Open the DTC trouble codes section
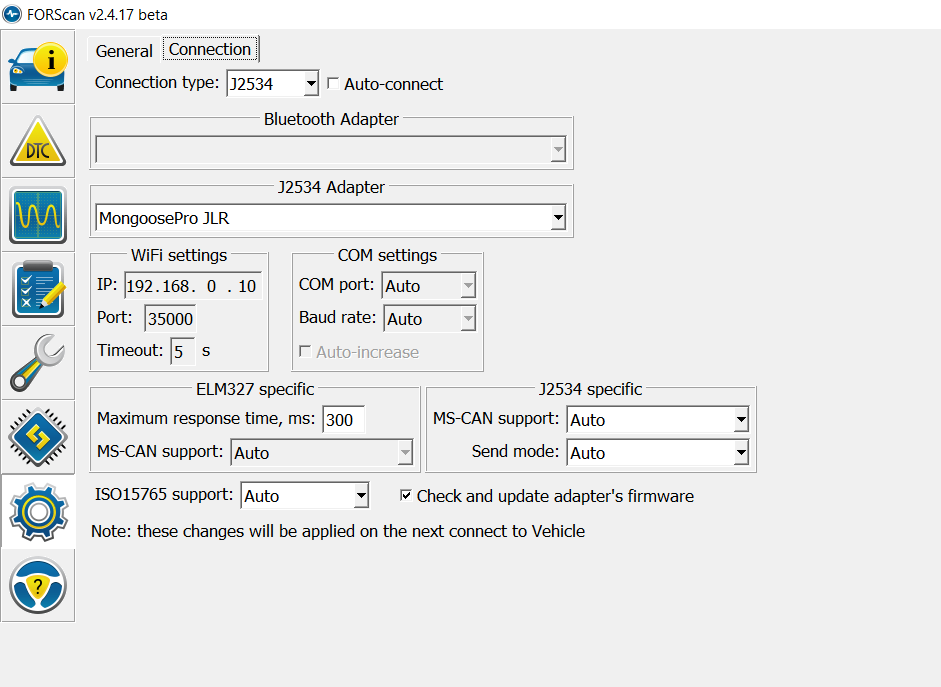 click(x=37, y=141)
